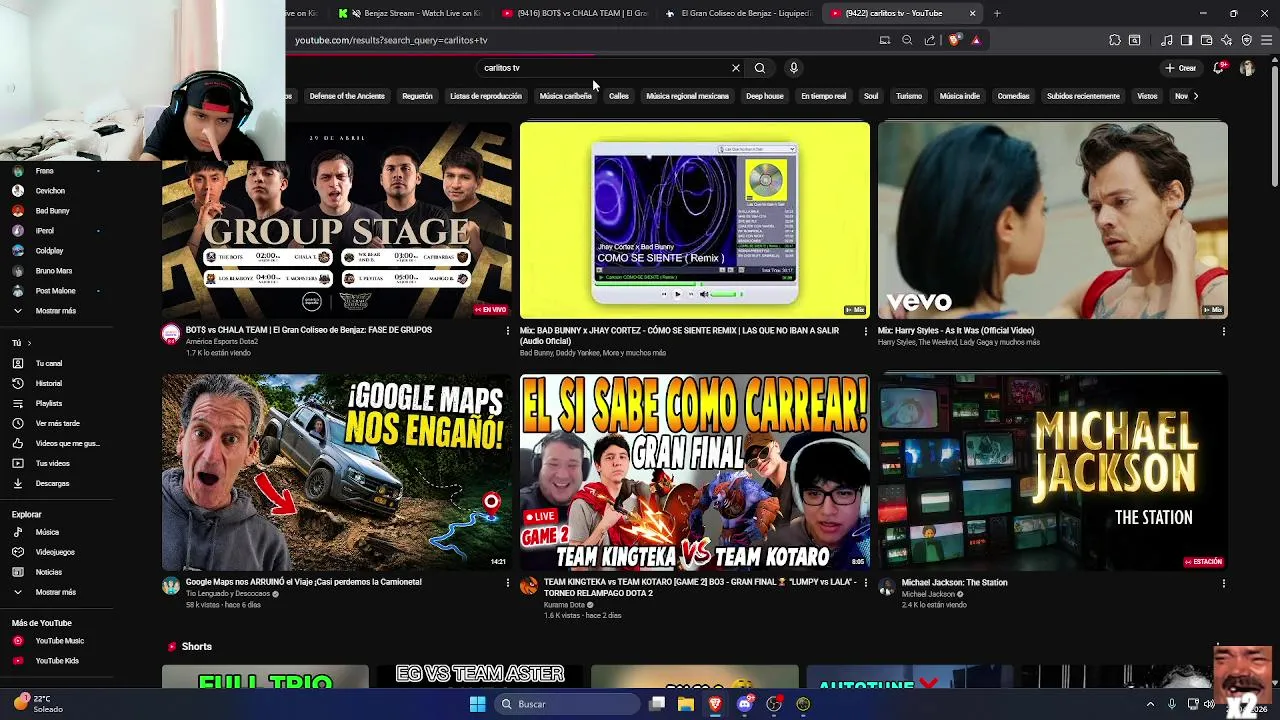Viewport: 1280px width, 720px height.
Task: Open options menu for Bad Bunny Jhay Cortez mix
Action: pos(866,331)
